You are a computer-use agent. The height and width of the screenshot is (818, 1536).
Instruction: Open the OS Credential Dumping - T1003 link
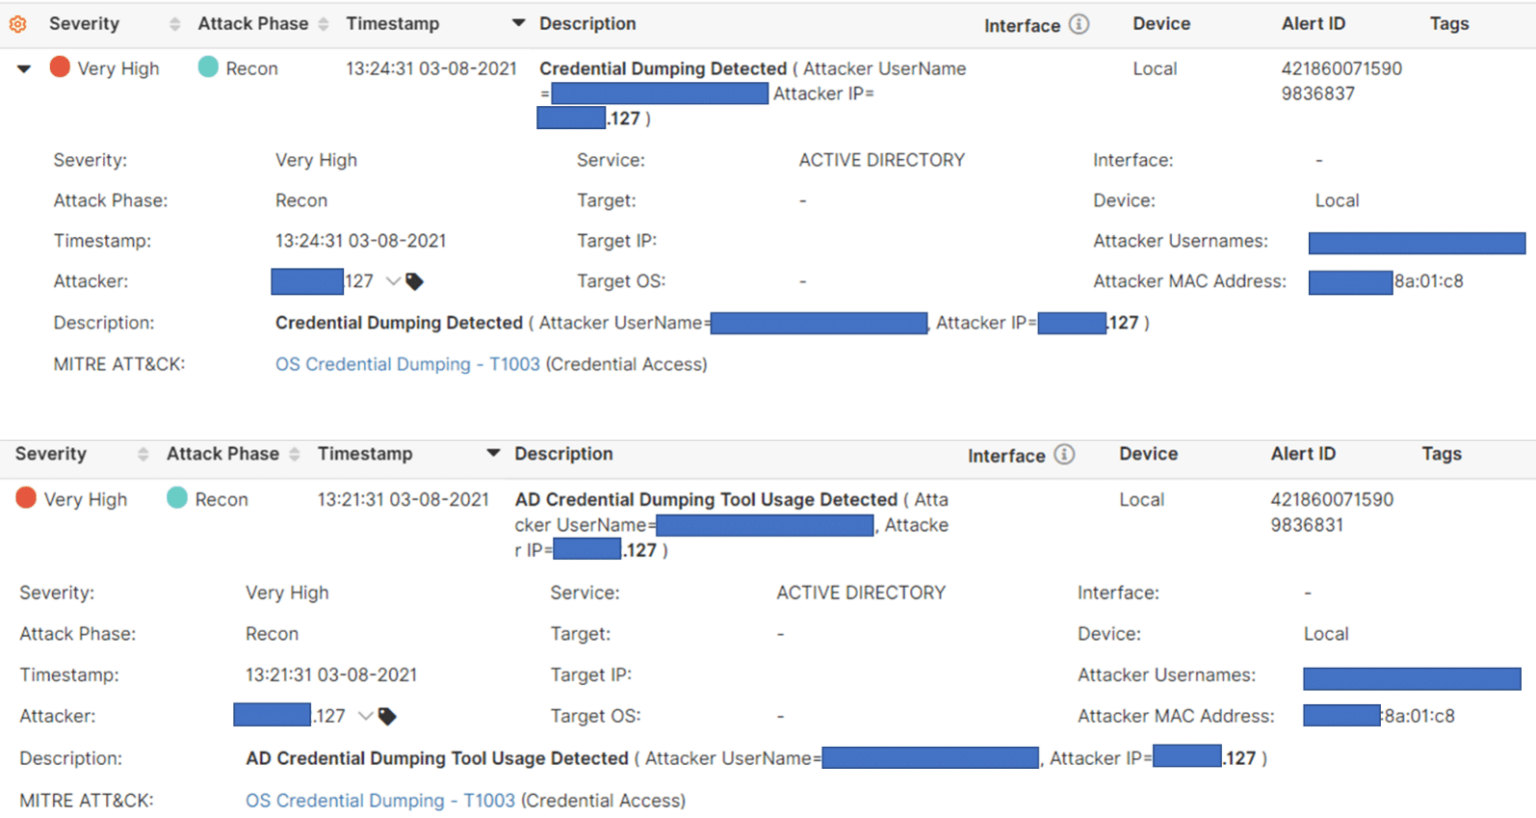407,364
